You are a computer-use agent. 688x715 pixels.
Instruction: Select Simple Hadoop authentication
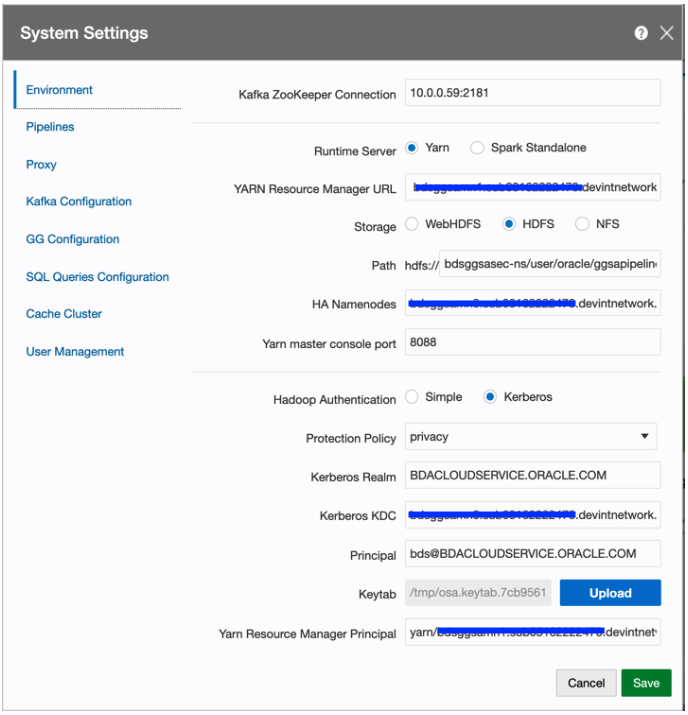click(x=412, y=397)
